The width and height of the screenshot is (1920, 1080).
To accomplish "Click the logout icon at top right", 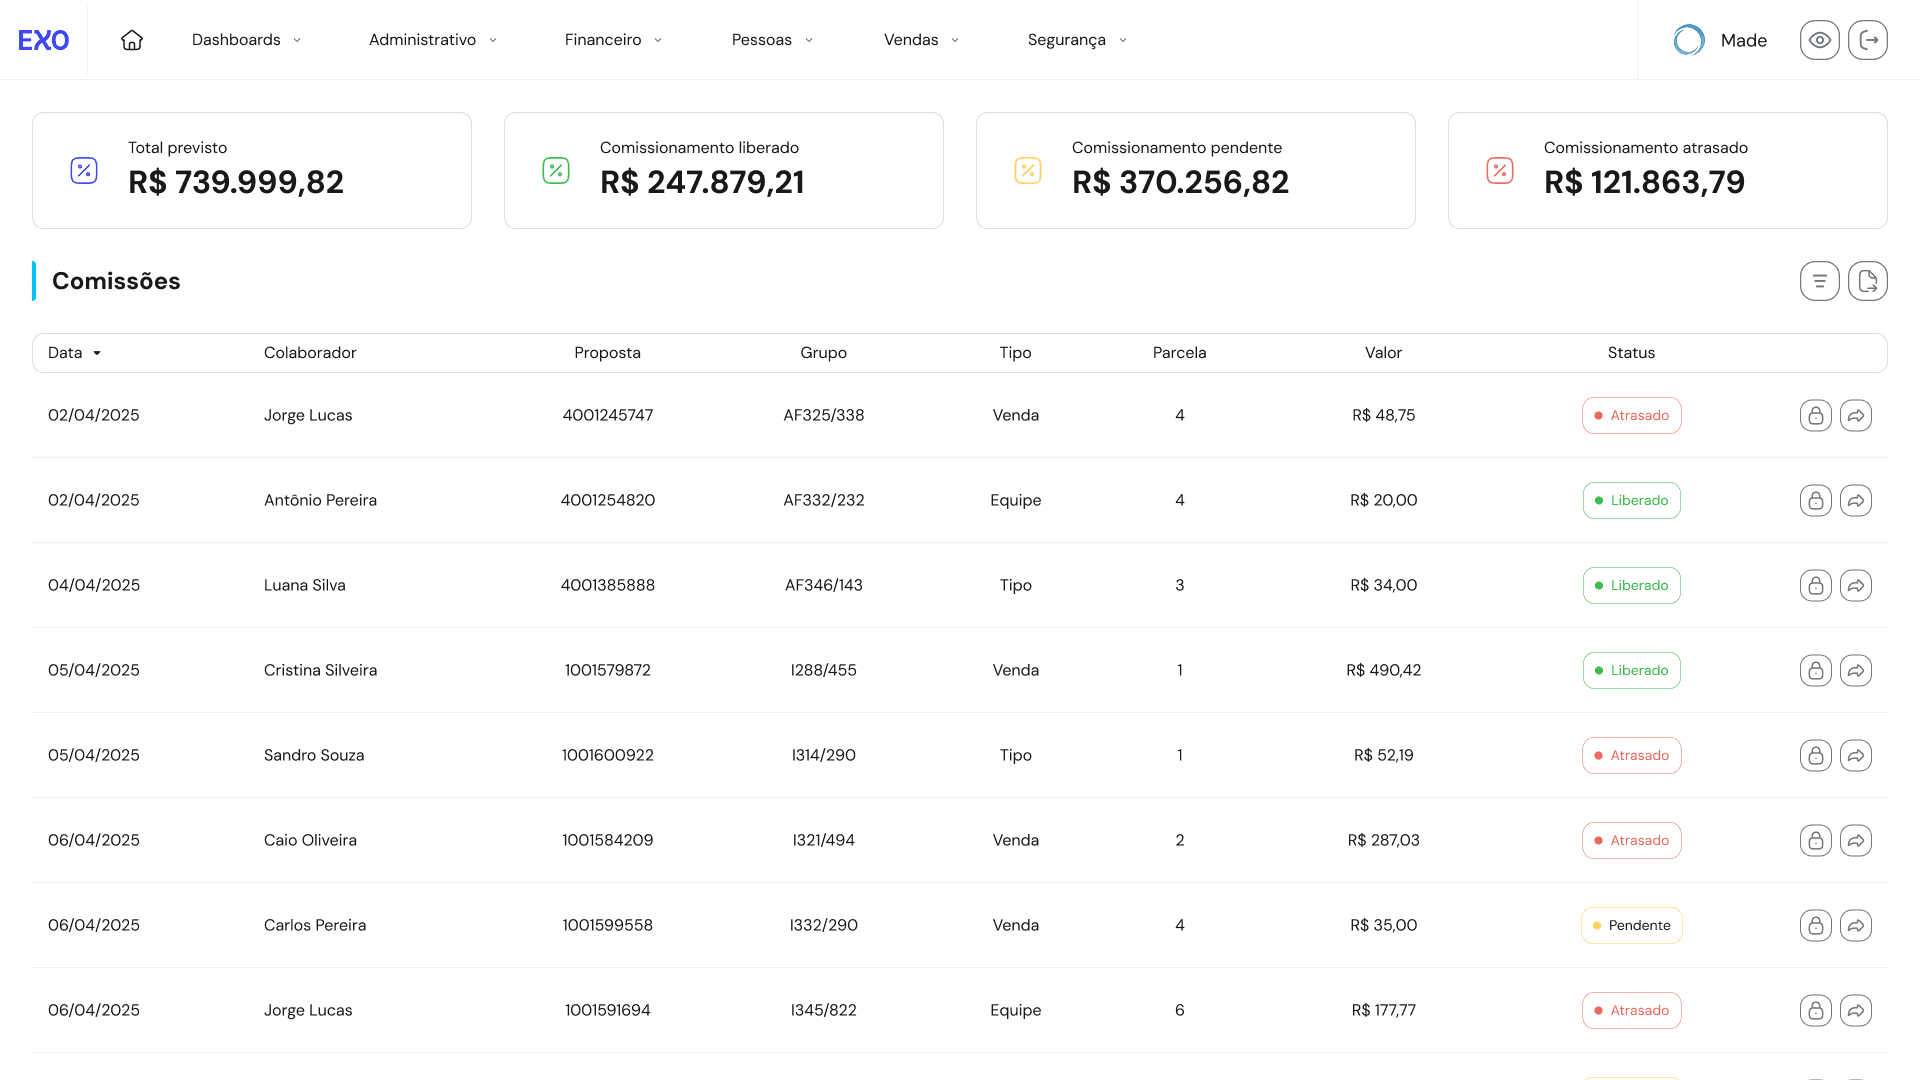I will 1867,40.
